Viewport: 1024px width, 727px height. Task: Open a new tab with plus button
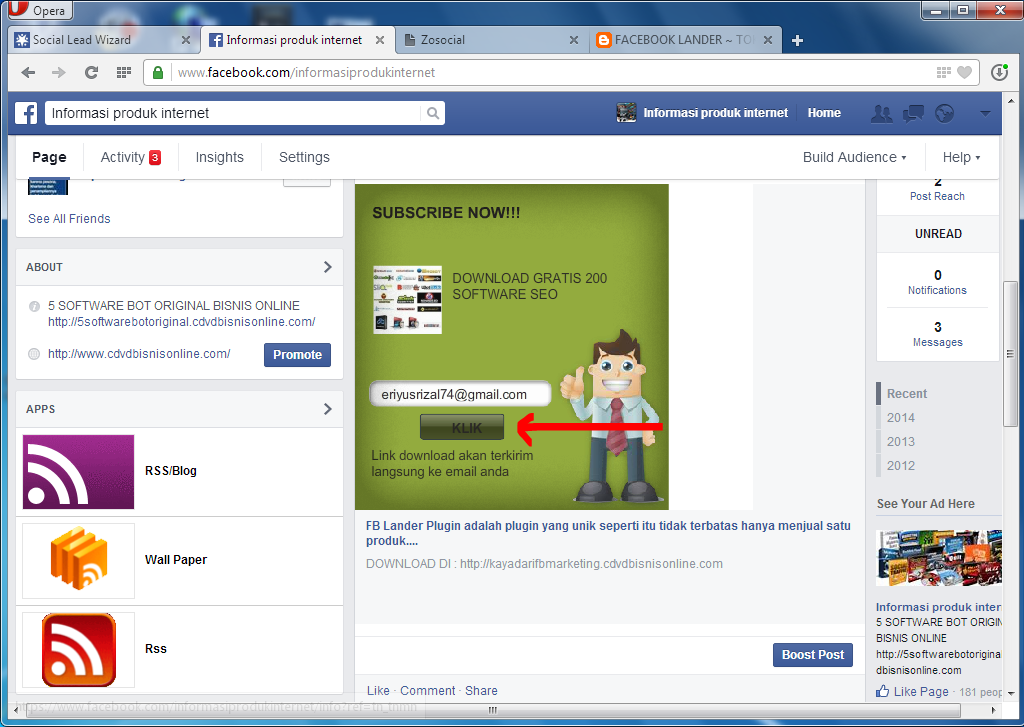pyautogui.click(x=797, y=40)
